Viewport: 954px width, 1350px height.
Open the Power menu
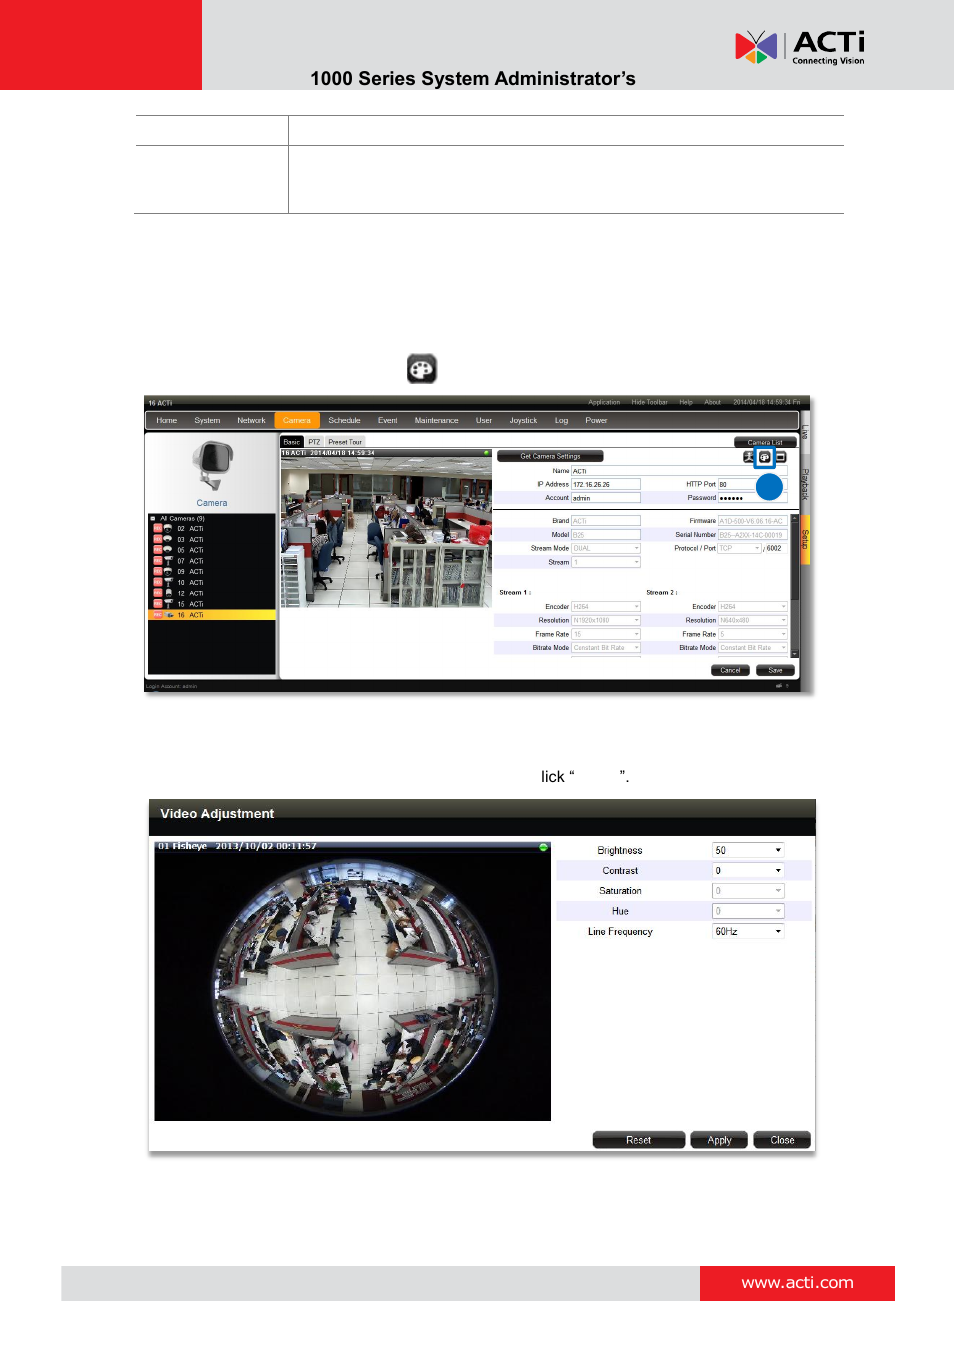click(x=596, y=421)
